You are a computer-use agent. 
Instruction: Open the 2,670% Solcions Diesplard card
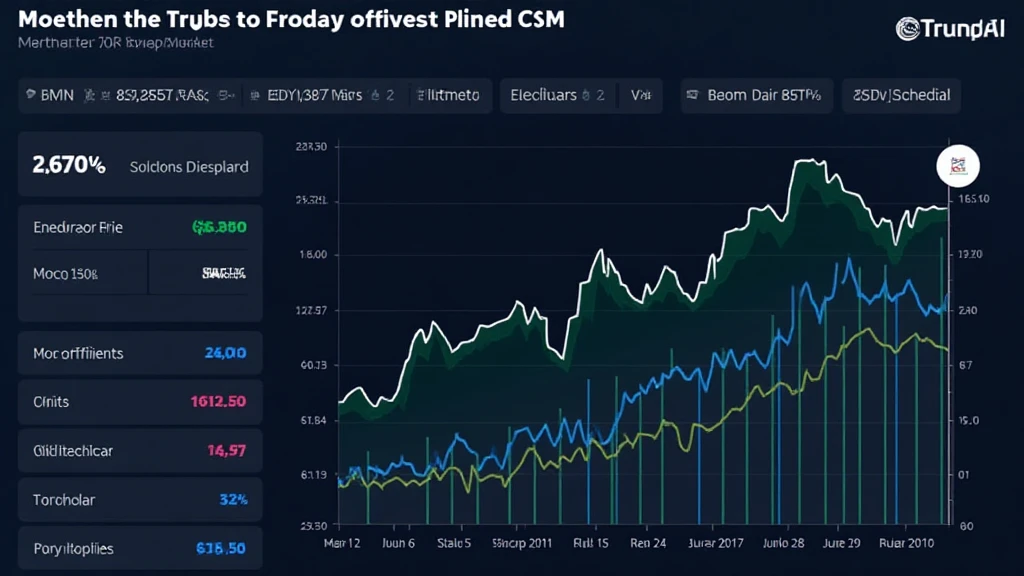(x=140, y=167)
